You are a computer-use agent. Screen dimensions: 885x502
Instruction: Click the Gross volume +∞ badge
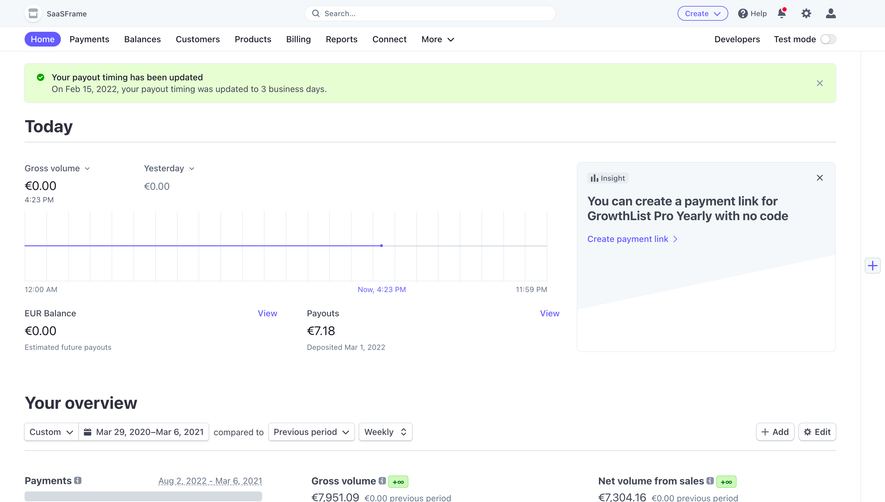[398, 482]
